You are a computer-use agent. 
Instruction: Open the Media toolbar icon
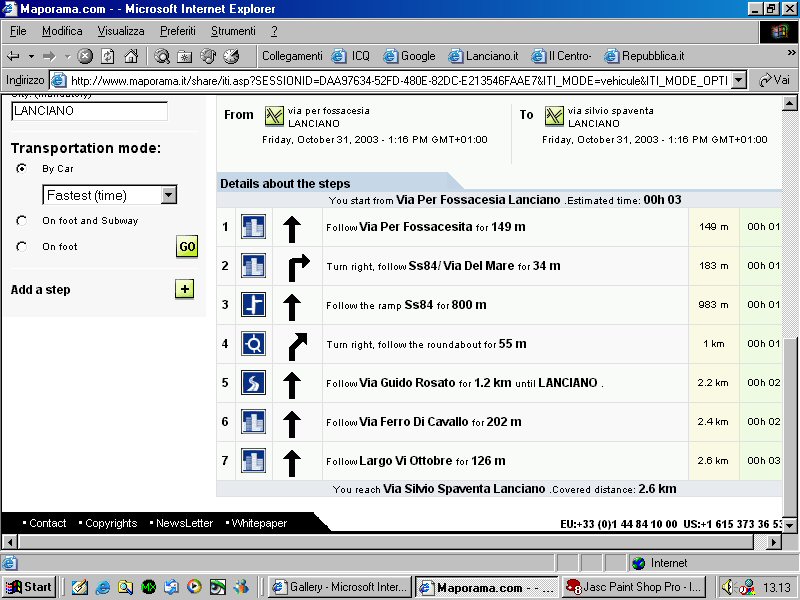tap(208, 56)
